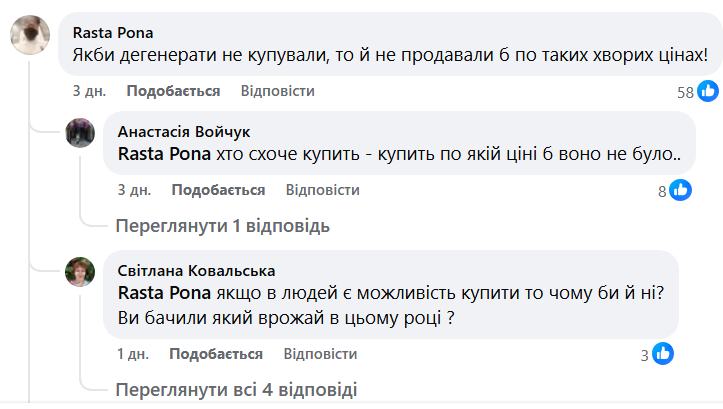
Task: Click the like reaction icon showing 8
Action: [x=681, y=190]
